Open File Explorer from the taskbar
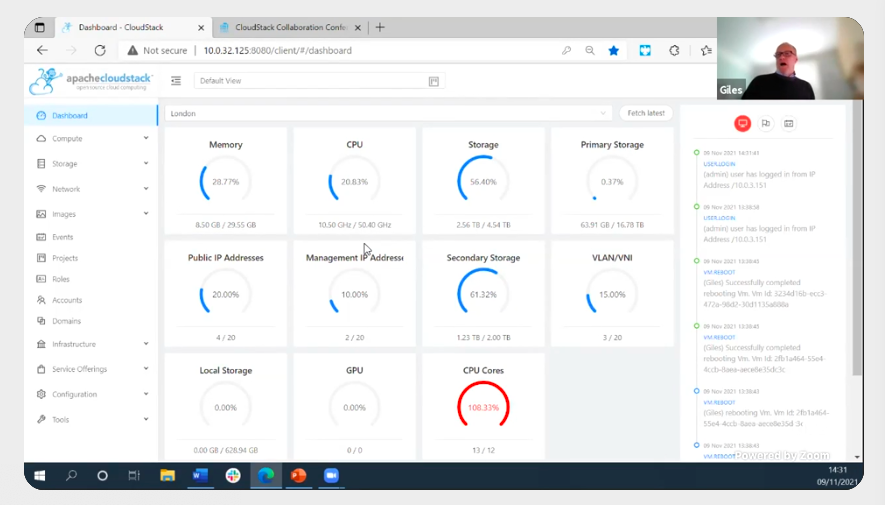 pyautogui.click(x=167, y=476)
